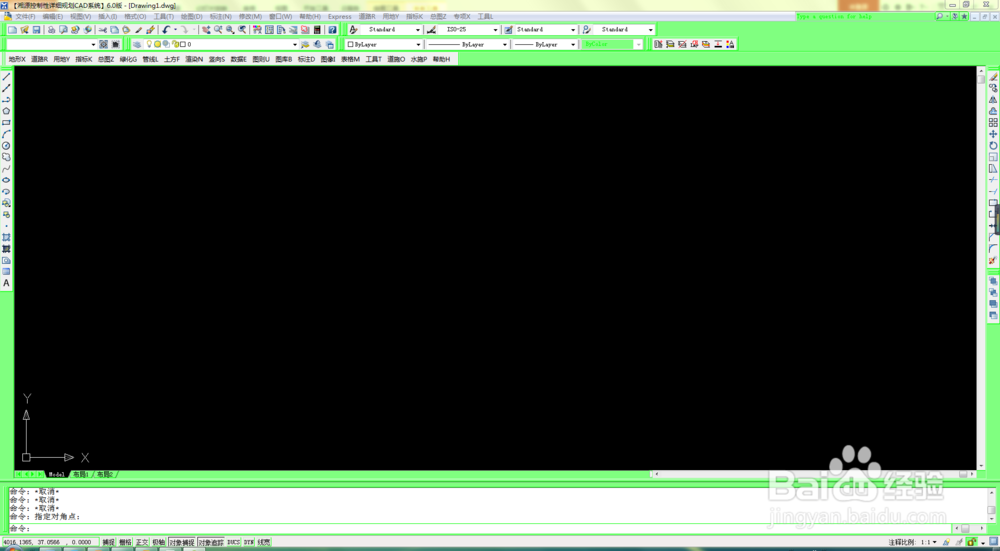1000x551 pixels.
Task: Click the 图库B toolbar button
Action: click(283, 59)
